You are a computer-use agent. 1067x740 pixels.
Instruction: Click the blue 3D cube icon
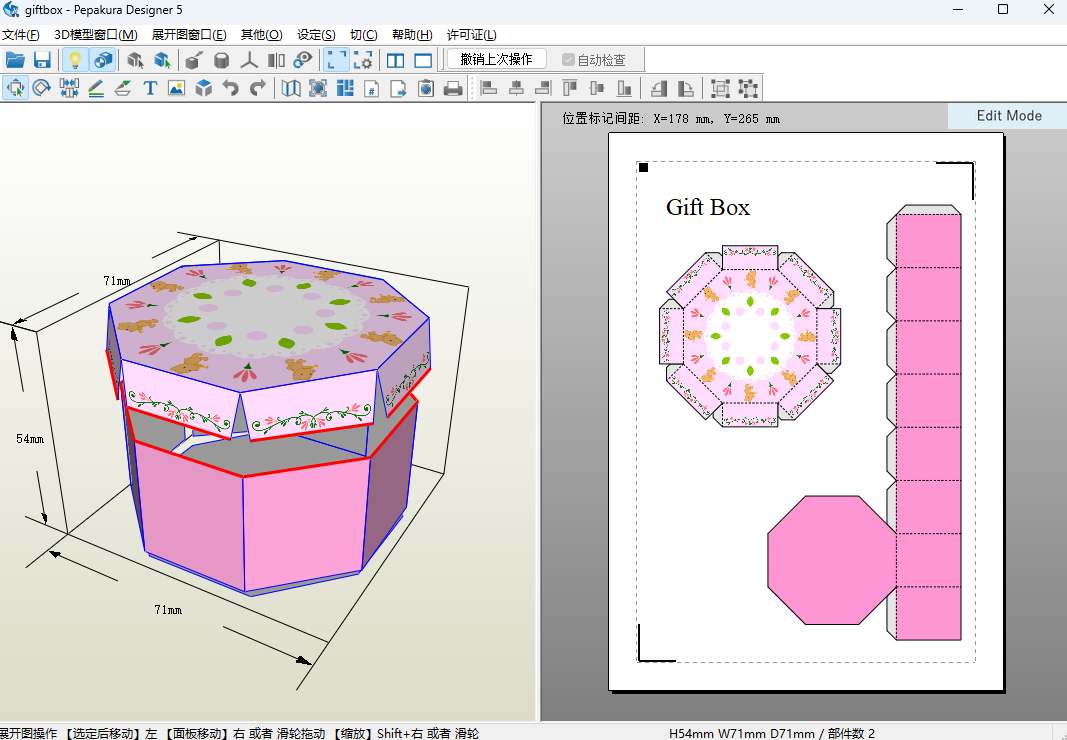coord(203,88)
